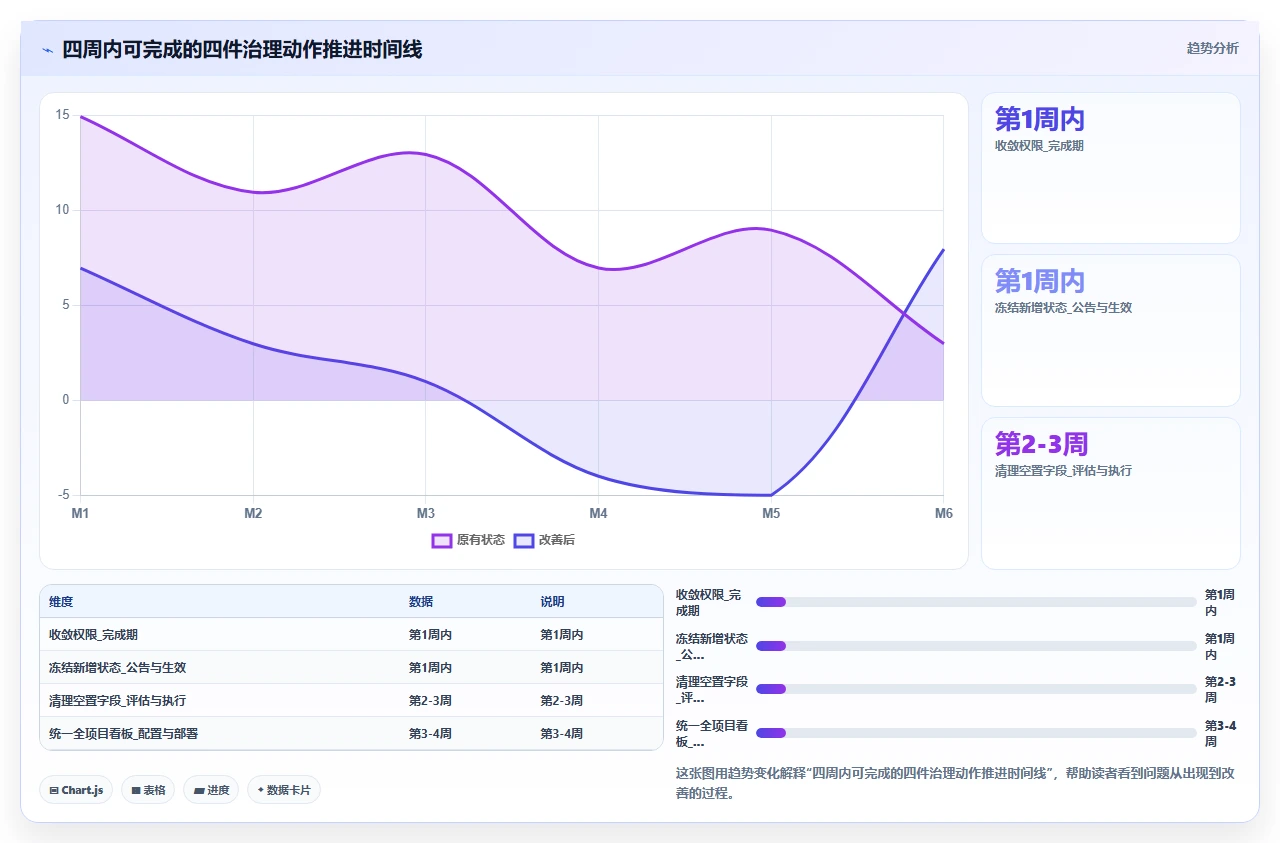Click the purple 原有状态 legend color box
The width and height of the screenshot is (1280, 843).
(442, 540)
